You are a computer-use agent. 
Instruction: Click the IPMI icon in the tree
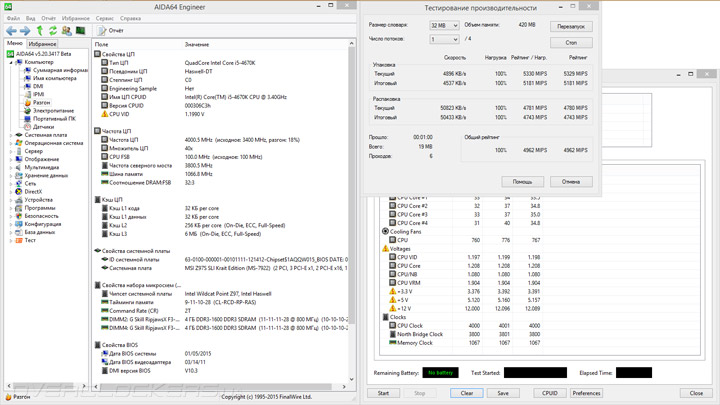pyautogui.click(x=28, y=94)
